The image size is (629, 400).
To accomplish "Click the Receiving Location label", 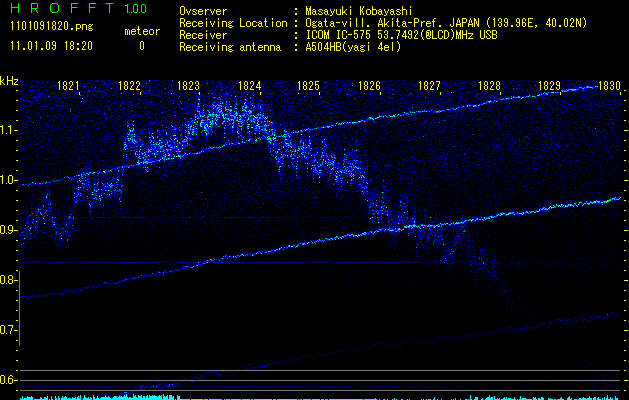I will point(233,23).
